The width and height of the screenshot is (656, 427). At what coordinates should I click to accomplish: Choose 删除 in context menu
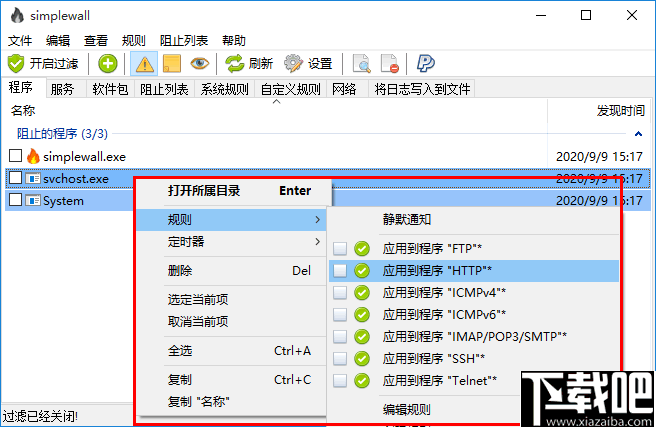click(x=231, y=271)
